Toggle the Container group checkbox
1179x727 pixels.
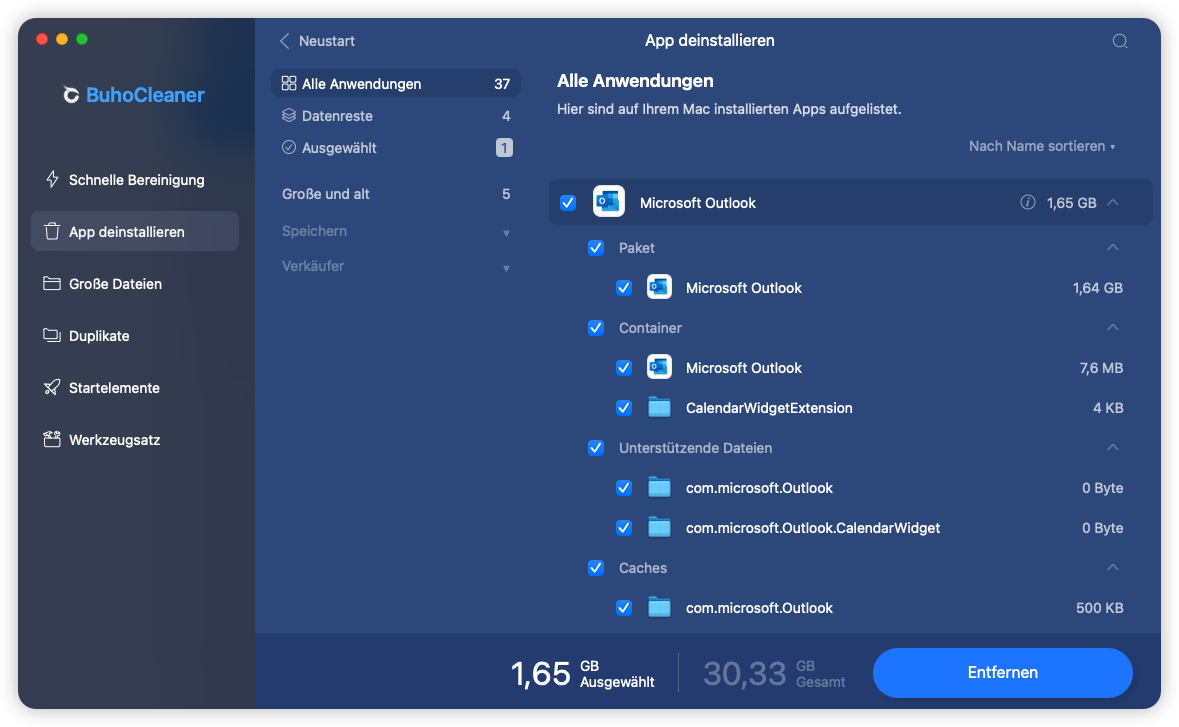[596, 328]
